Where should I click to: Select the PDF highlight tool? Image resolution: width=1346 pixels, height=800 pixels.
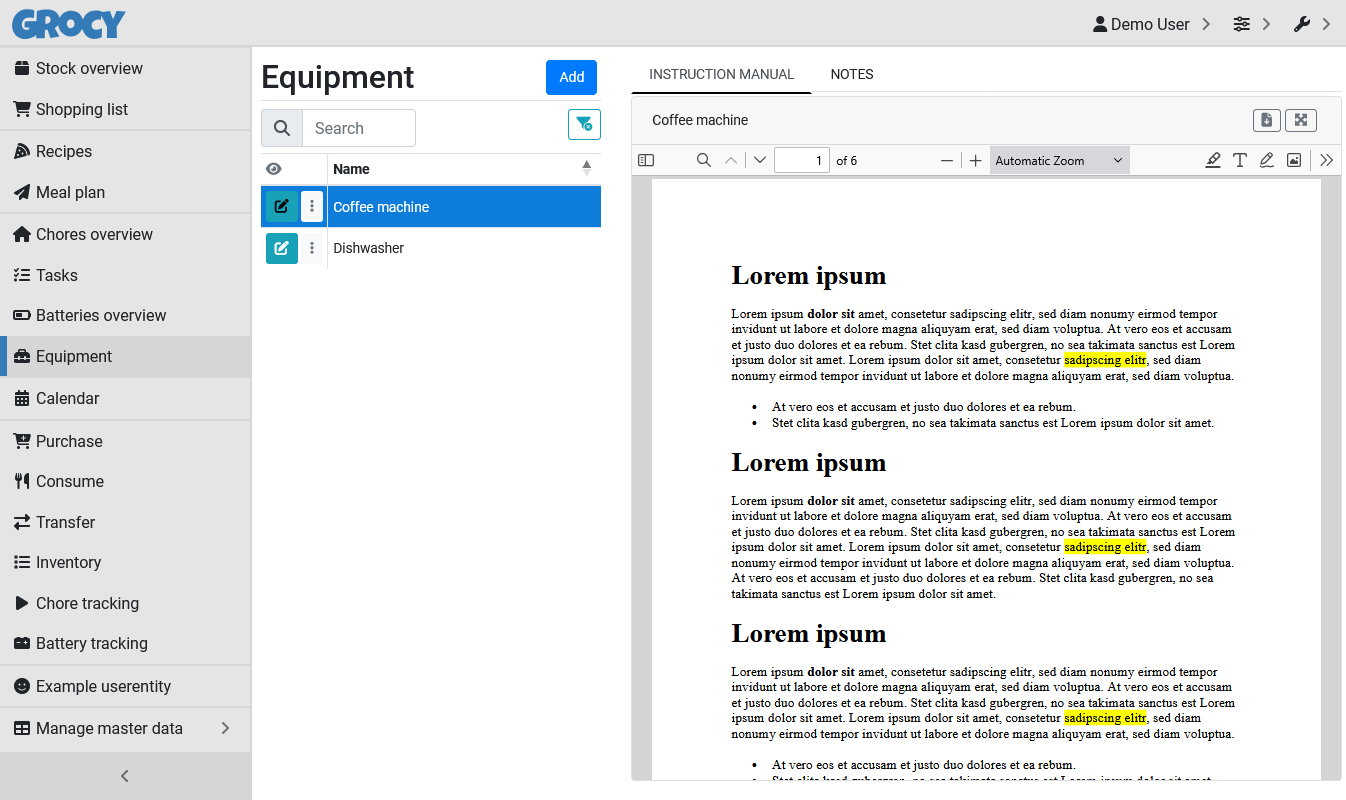[x=1213, y=160]
